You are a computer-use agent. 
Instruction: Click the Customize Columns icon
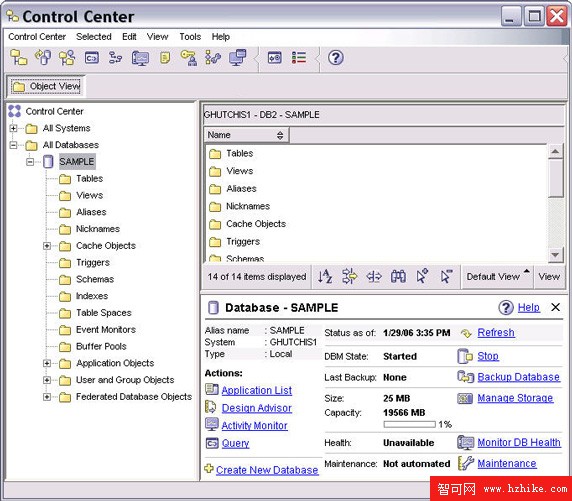tap(374, 277)
